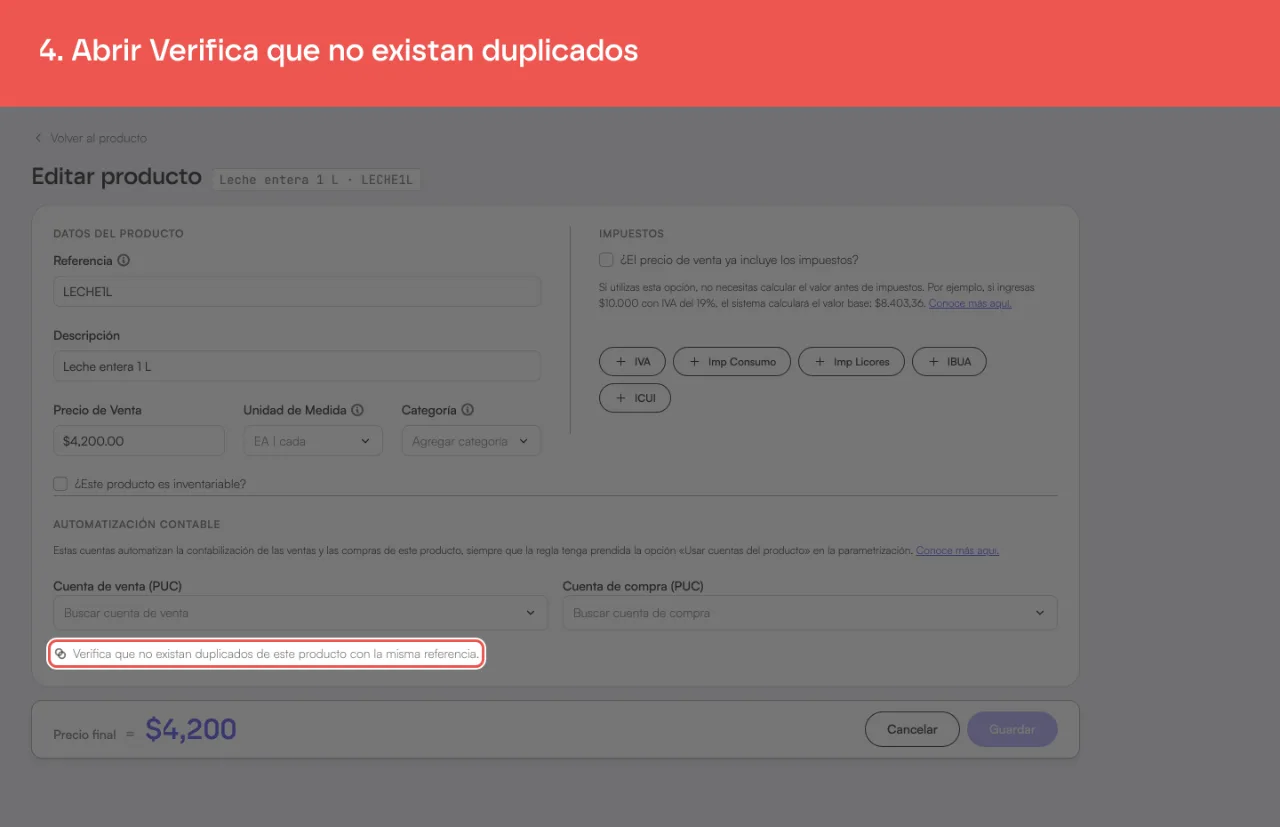Viewport: 1280px width, 827px height.
Task: Add the Imp Consumo tax
Action: [732, 361]
